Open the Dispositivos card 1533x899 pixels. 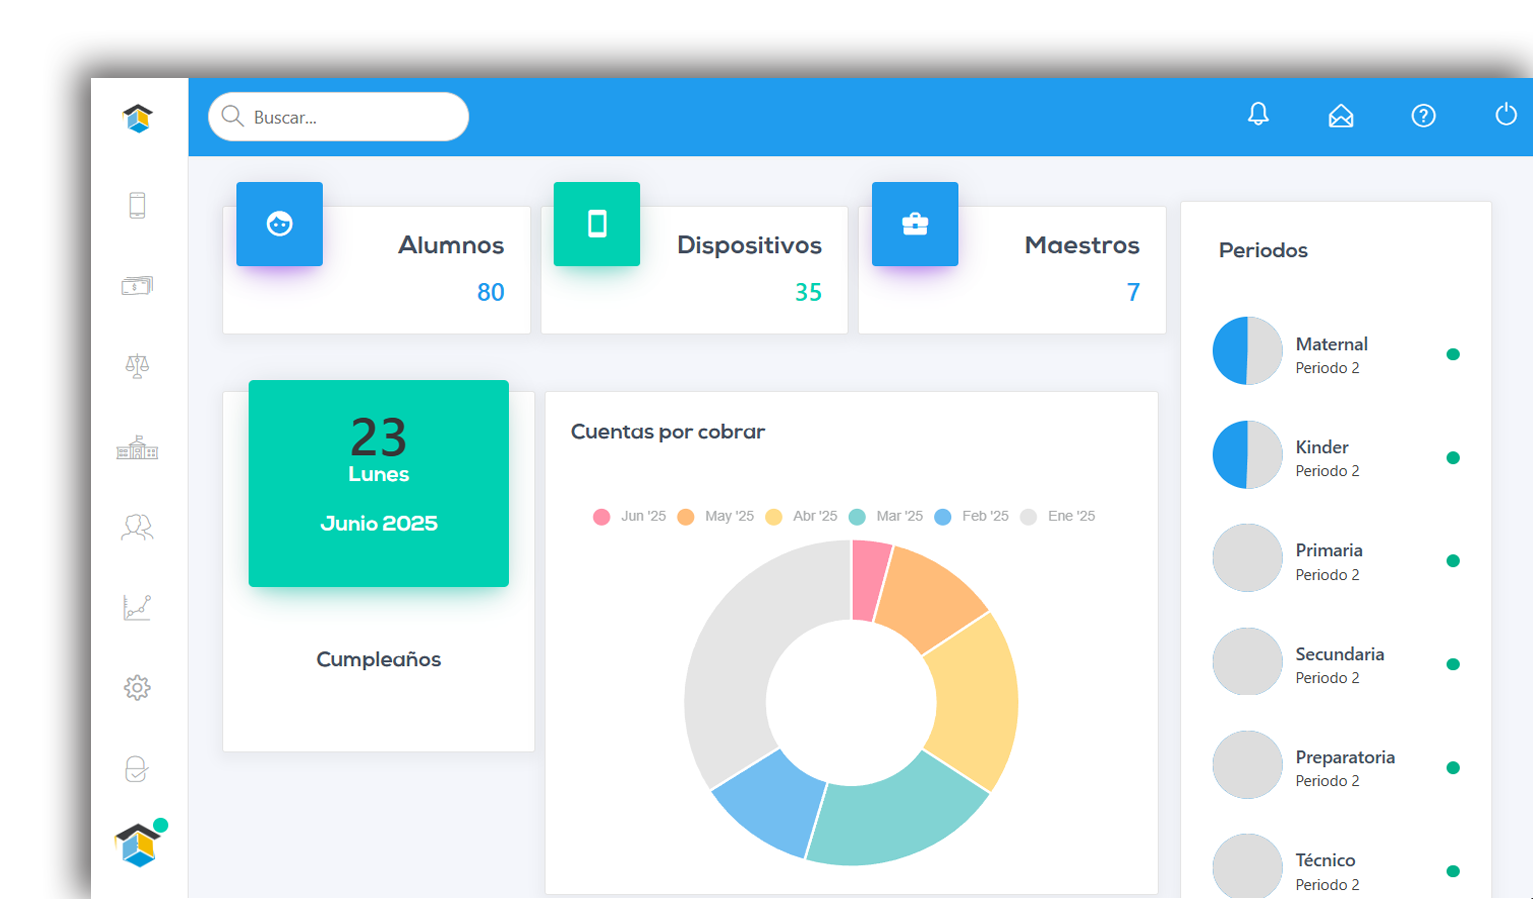(694, 270)
